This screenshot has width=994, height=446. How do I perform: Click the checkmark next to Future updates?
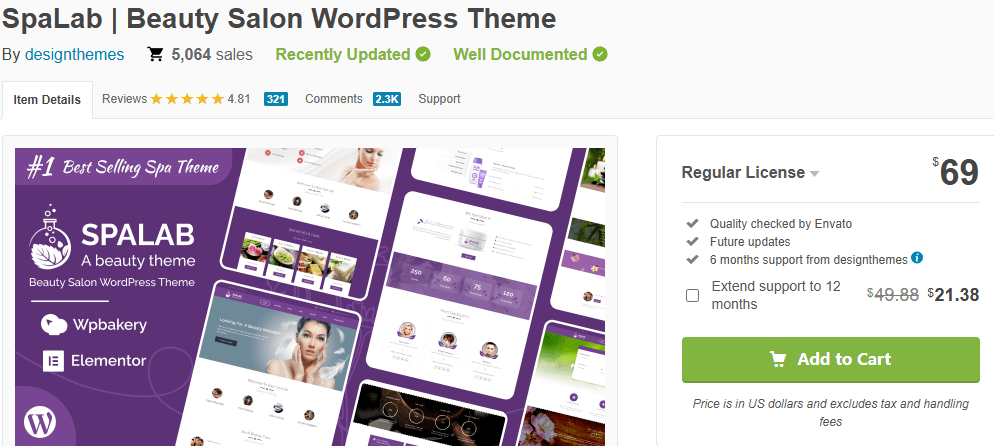(692, 241)
